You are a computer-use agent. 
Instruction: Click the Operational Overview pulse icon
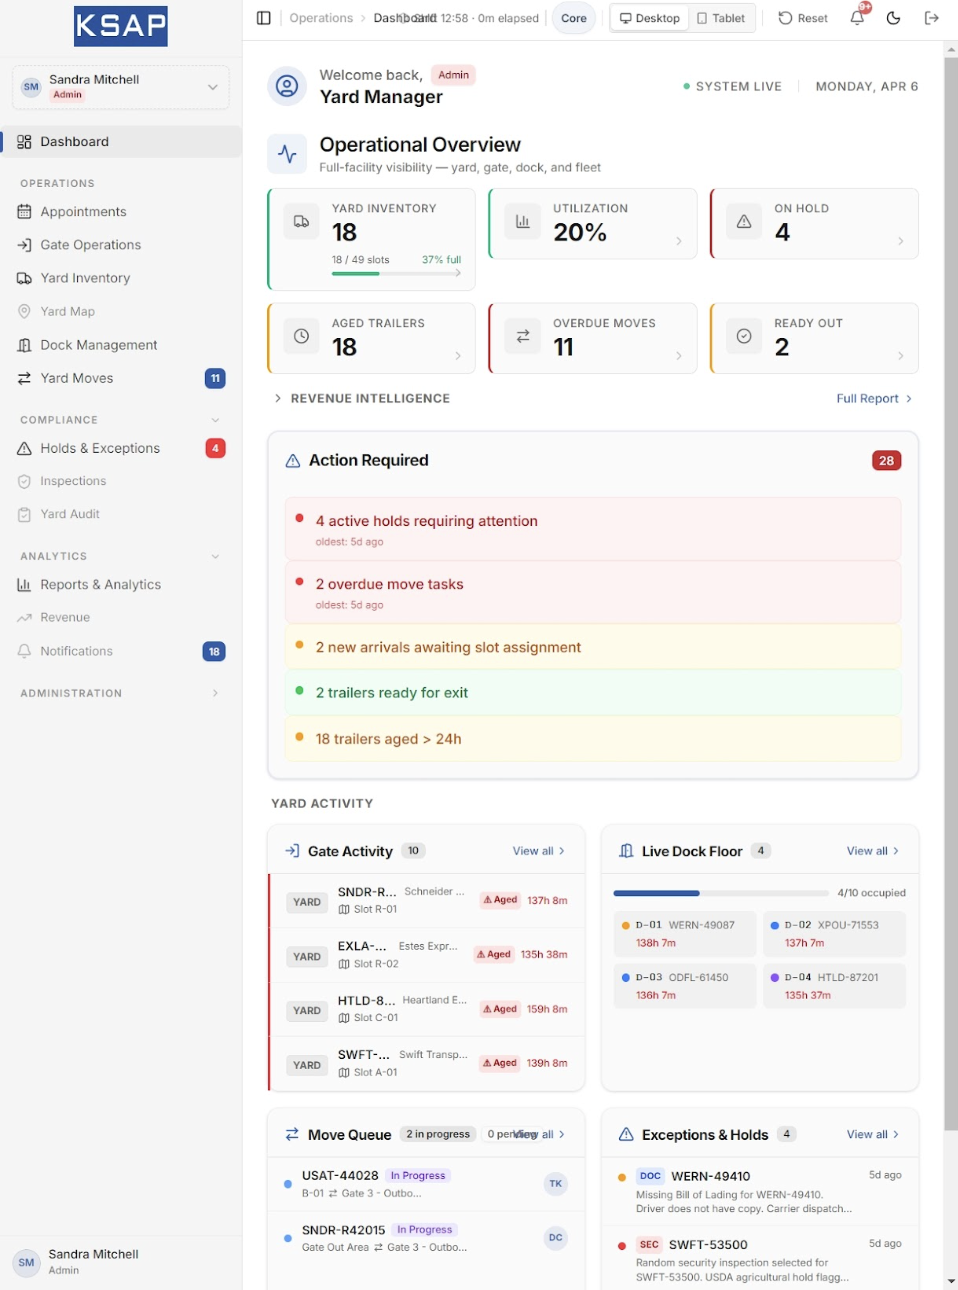coord(287,154)
